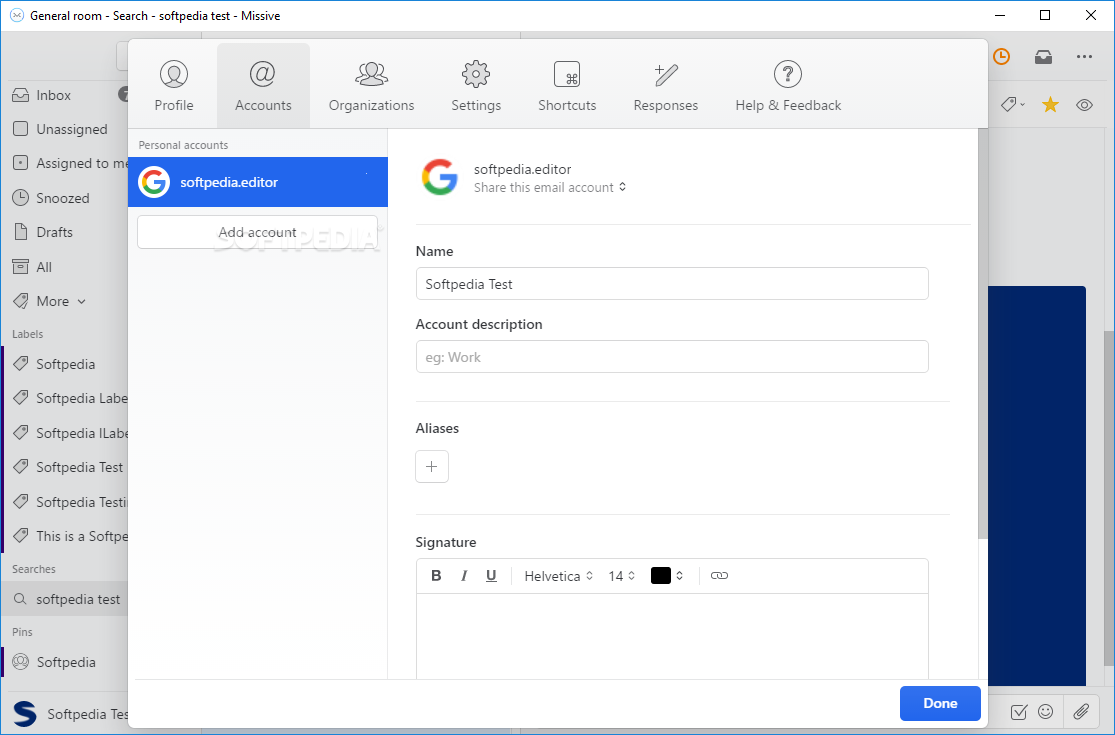1115x735 pixels.
Task: Click the orange snooze clock icon
Action: click(1001, 57)
